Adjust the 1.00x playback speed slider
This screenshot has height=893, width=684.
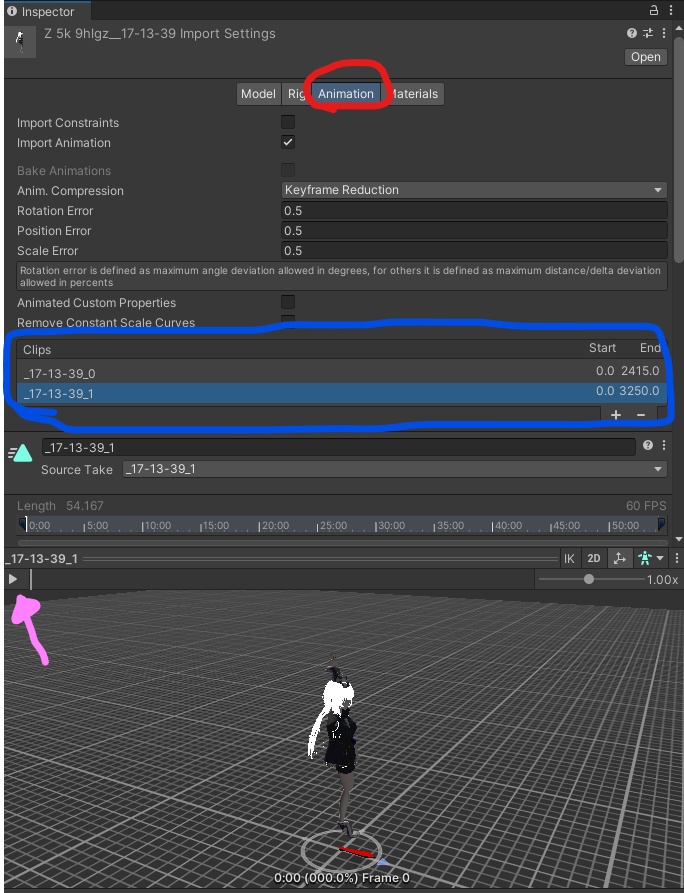[x=590, y=579]
